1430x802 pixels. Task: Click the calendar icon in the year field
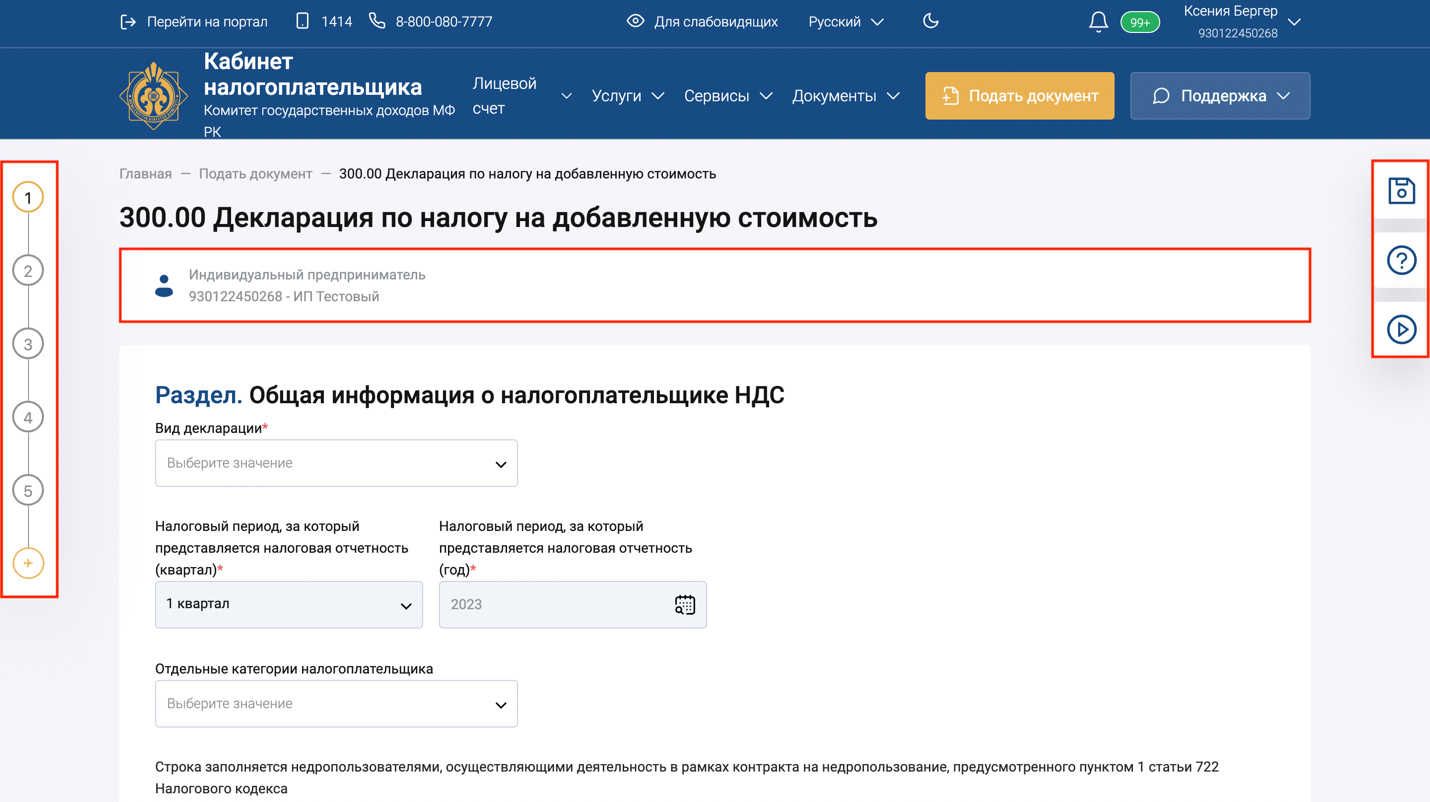coord(684,604)
